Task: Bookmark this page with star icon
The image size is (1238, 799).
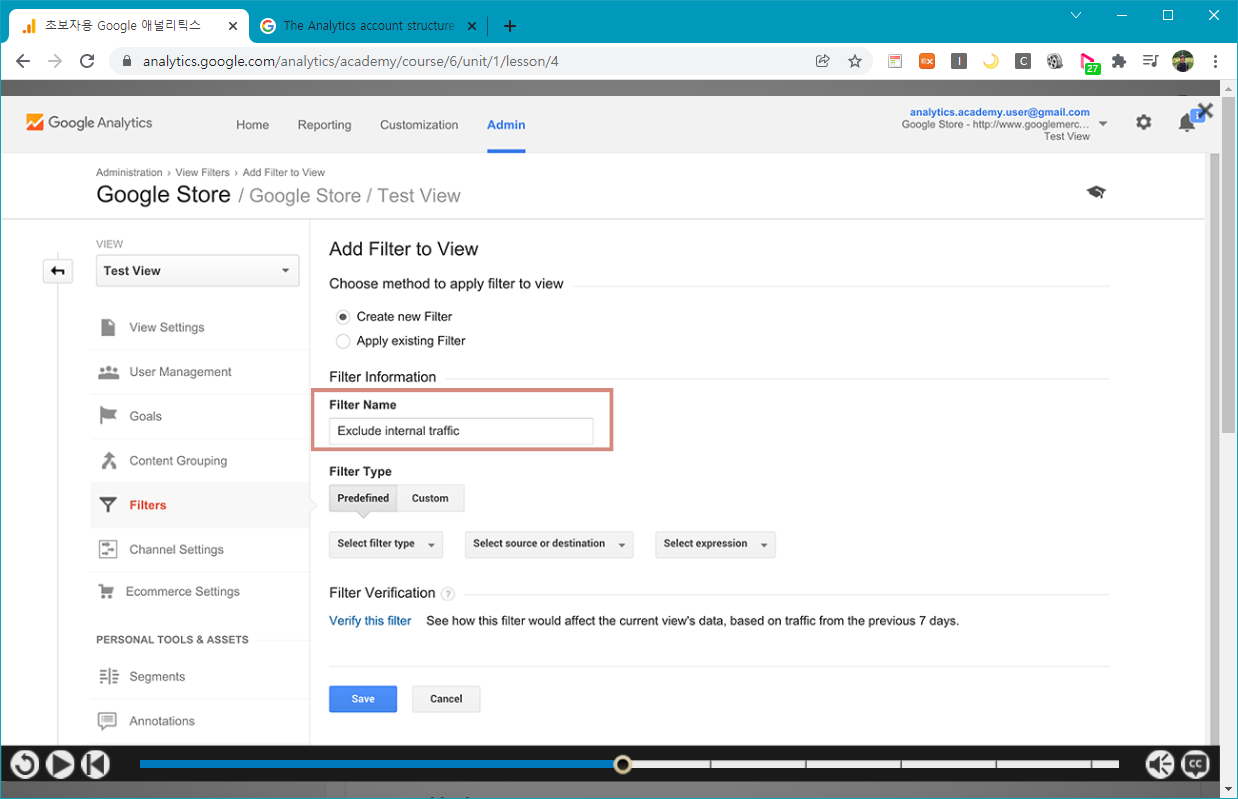Action: click(x=855, y=61)
